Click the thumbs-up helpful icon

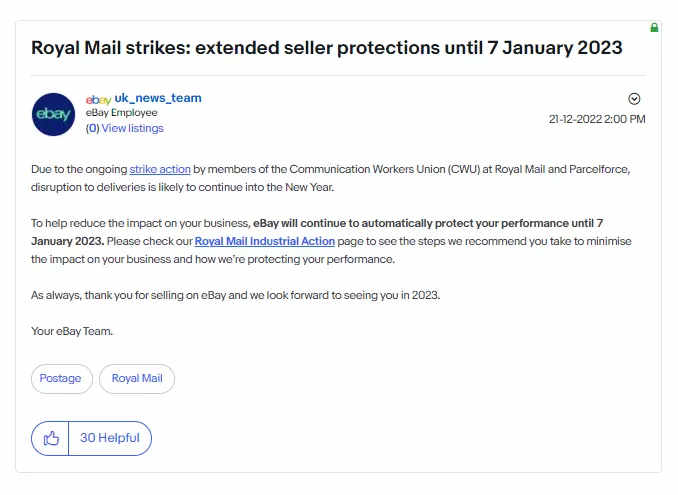[x=51, y=438]
